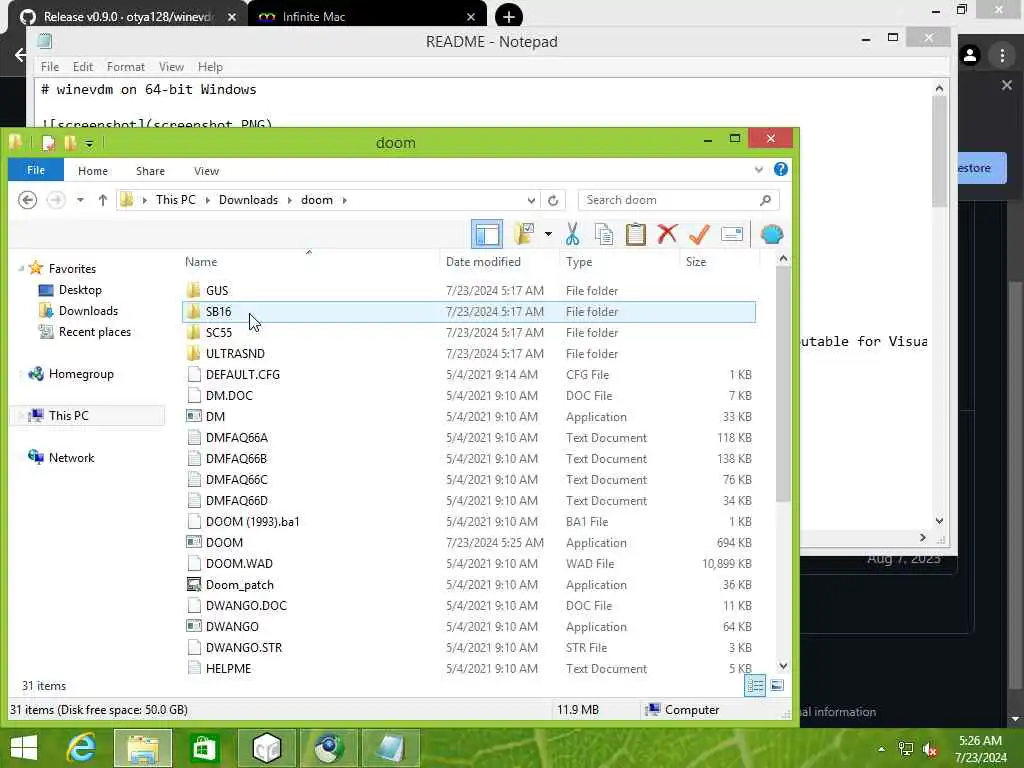This screenshot has height=768, width=1024.
Task: Expand the ribbon with the chevron
Action: tap(759, 170)
